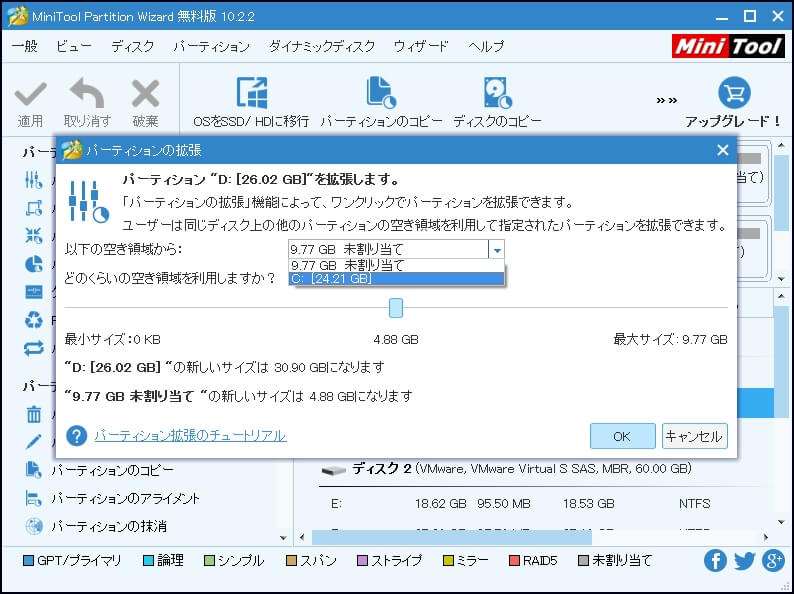794x594 pixels.
Task: Open the Google Plus share icon
Action: coord(773,561)
